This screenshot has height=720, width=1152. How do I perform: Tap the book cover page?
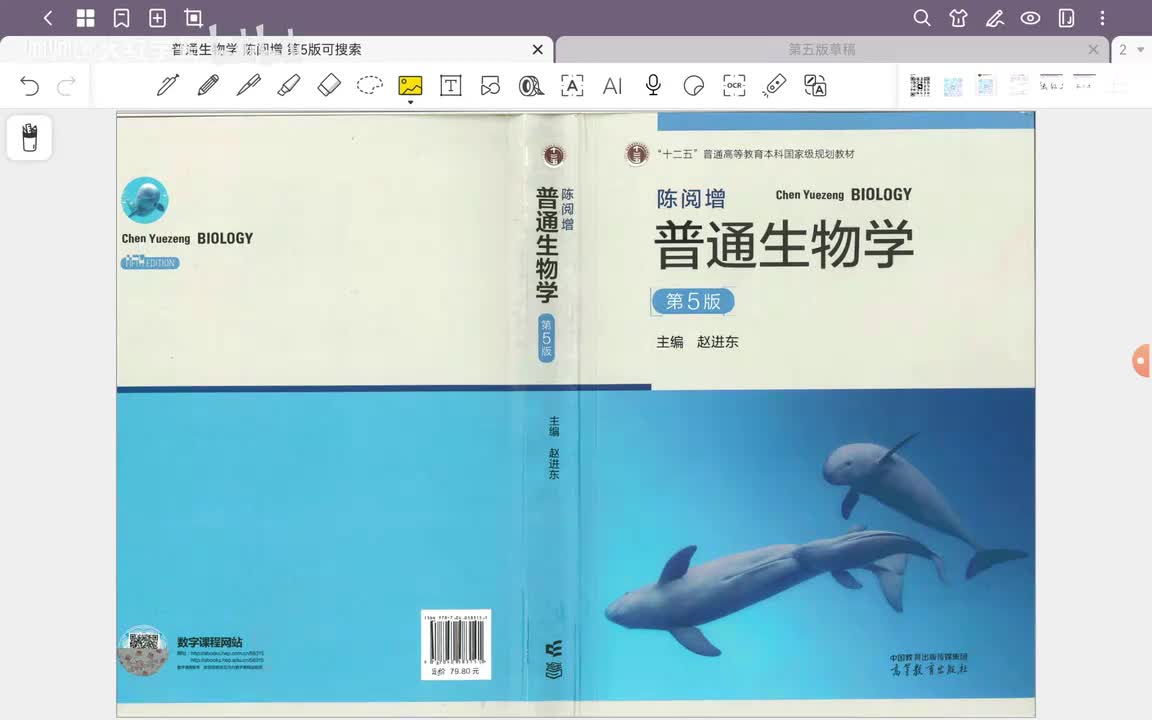[x=575, y=414]
